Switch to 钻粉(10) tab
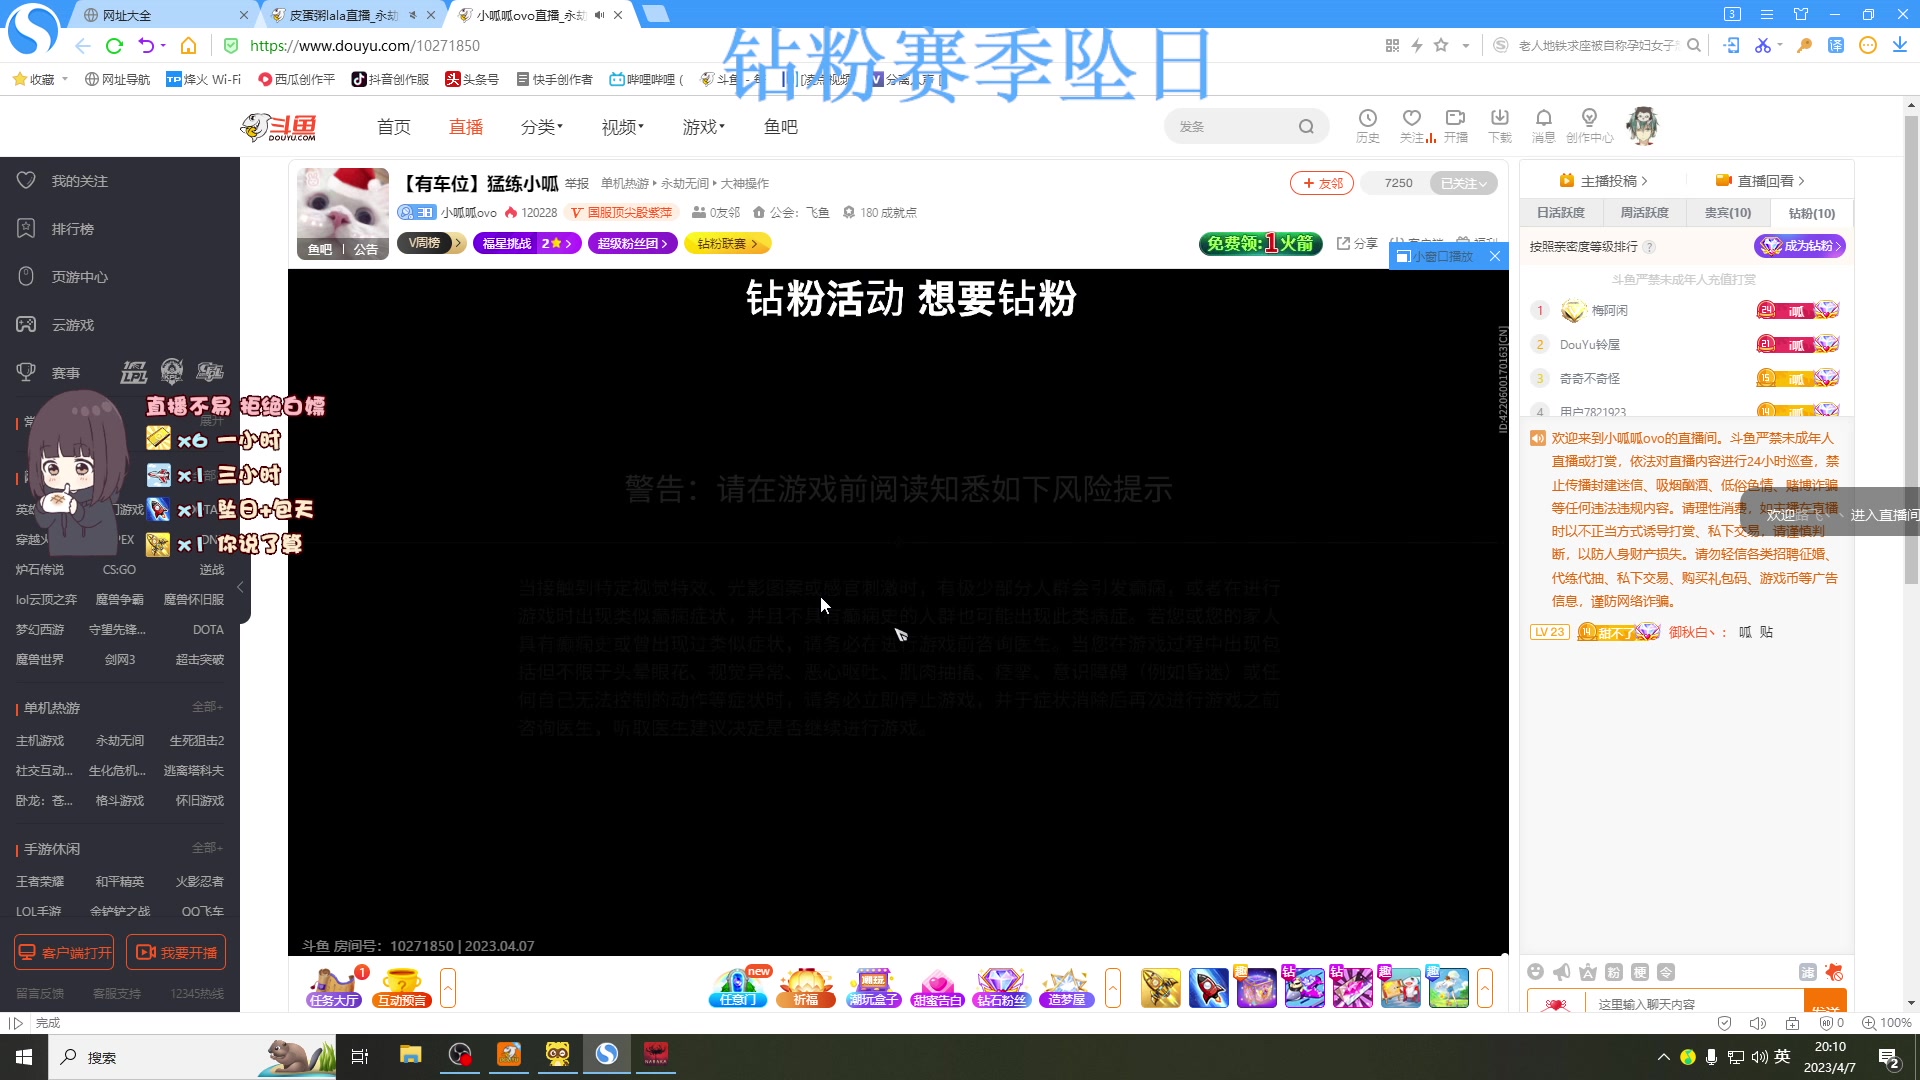The width and height of the screenshot is (1920, 1080). pos(1812,213)
